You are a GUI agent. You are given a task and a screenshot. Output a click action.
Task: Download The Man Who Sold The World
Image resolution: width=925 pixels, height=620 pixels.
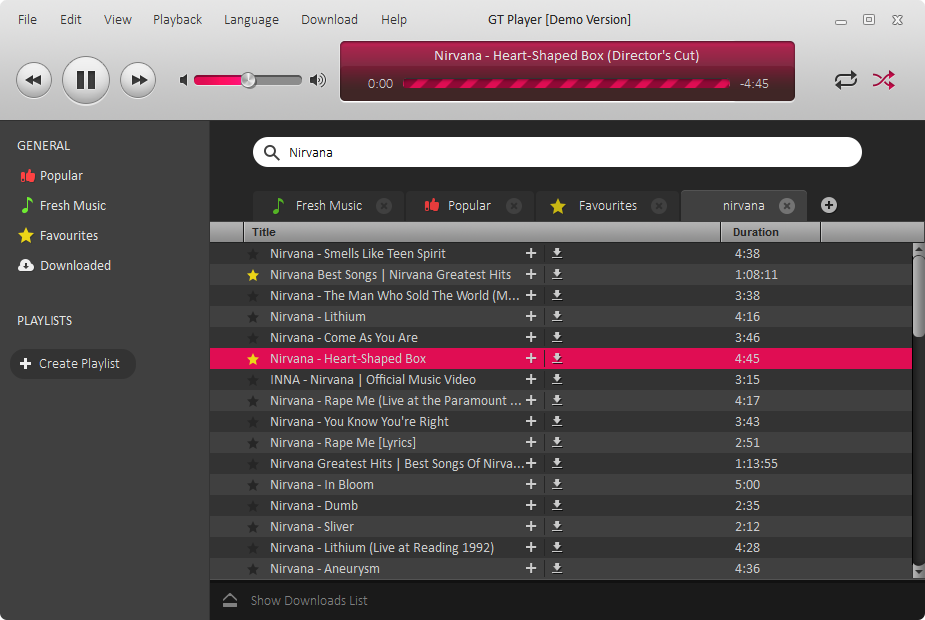click(557, 295)
